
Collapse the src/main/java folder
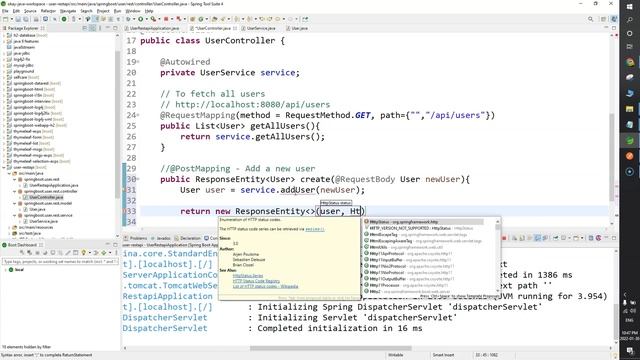click(9, 173)
